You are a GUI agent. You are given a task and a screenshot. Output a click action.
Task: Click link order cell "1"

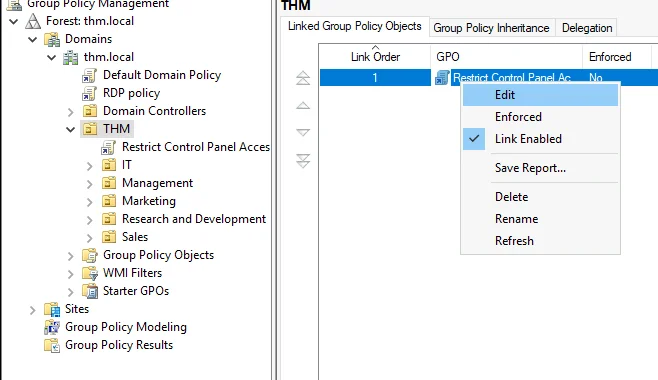click(x=375, y=78)
